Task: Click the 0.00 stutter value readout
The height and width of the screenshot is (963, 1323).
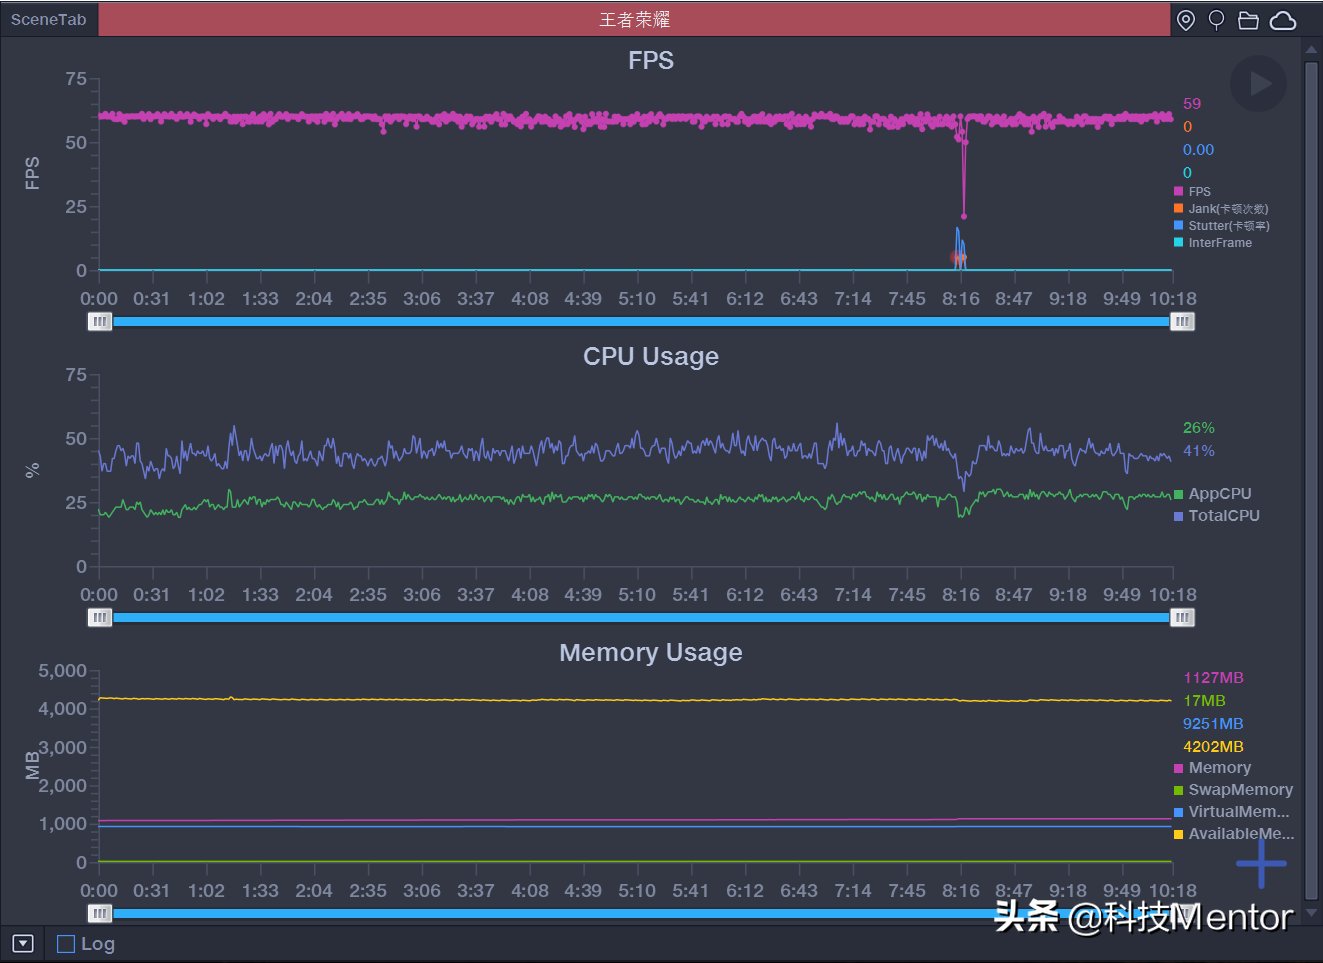Action: point(1198,149)
